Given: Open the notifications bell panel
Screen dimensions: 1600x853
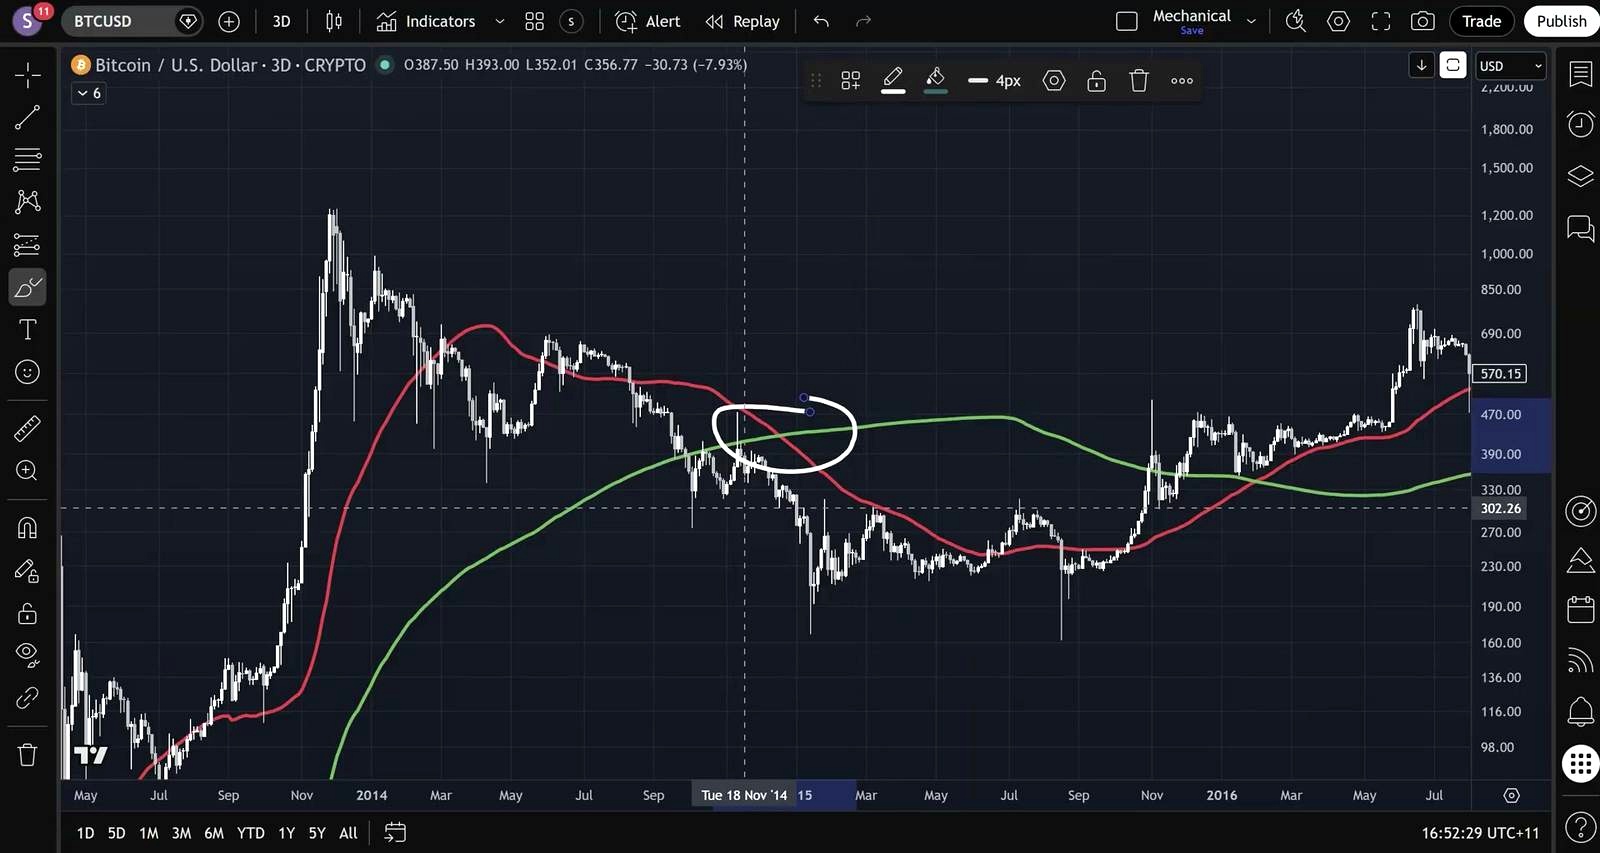Looking at the screenshot, I should coord(1580,712).
